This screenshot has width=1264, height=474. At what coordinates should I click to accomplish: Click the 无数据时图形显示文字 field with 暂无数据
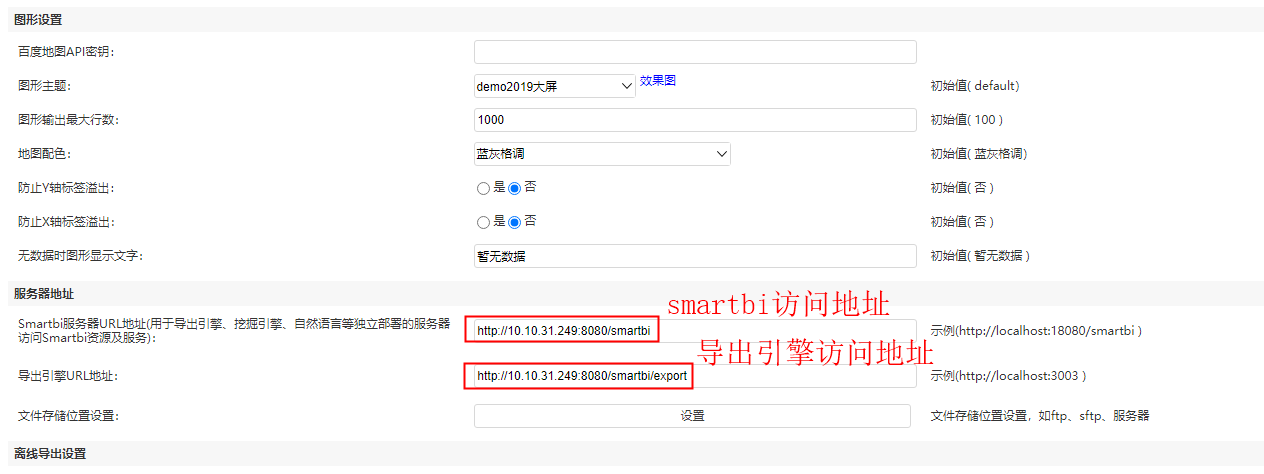pyautogui.click(x=695, y=256)
